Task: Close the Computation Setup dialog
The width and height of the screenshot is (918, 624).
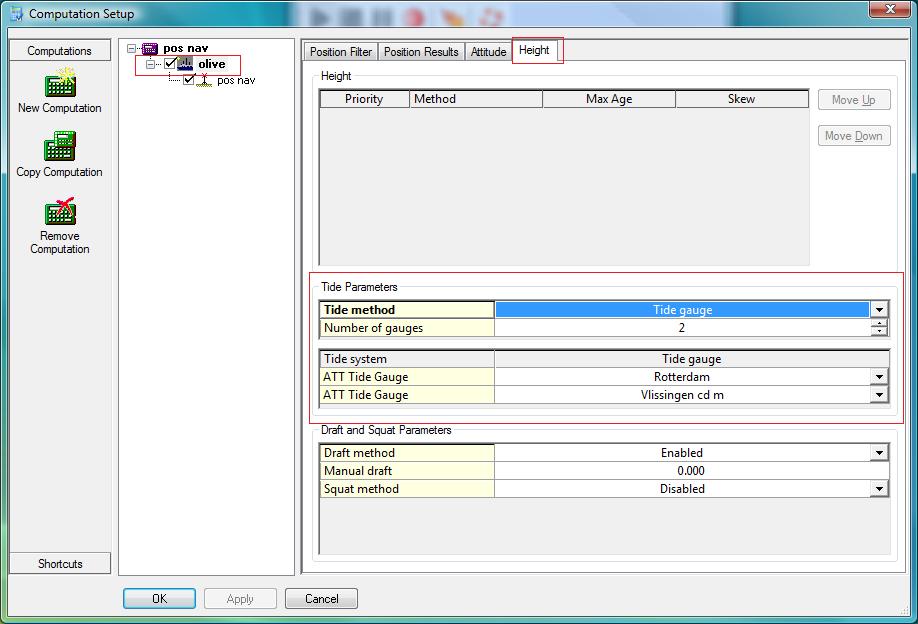Action: point(882,13)
